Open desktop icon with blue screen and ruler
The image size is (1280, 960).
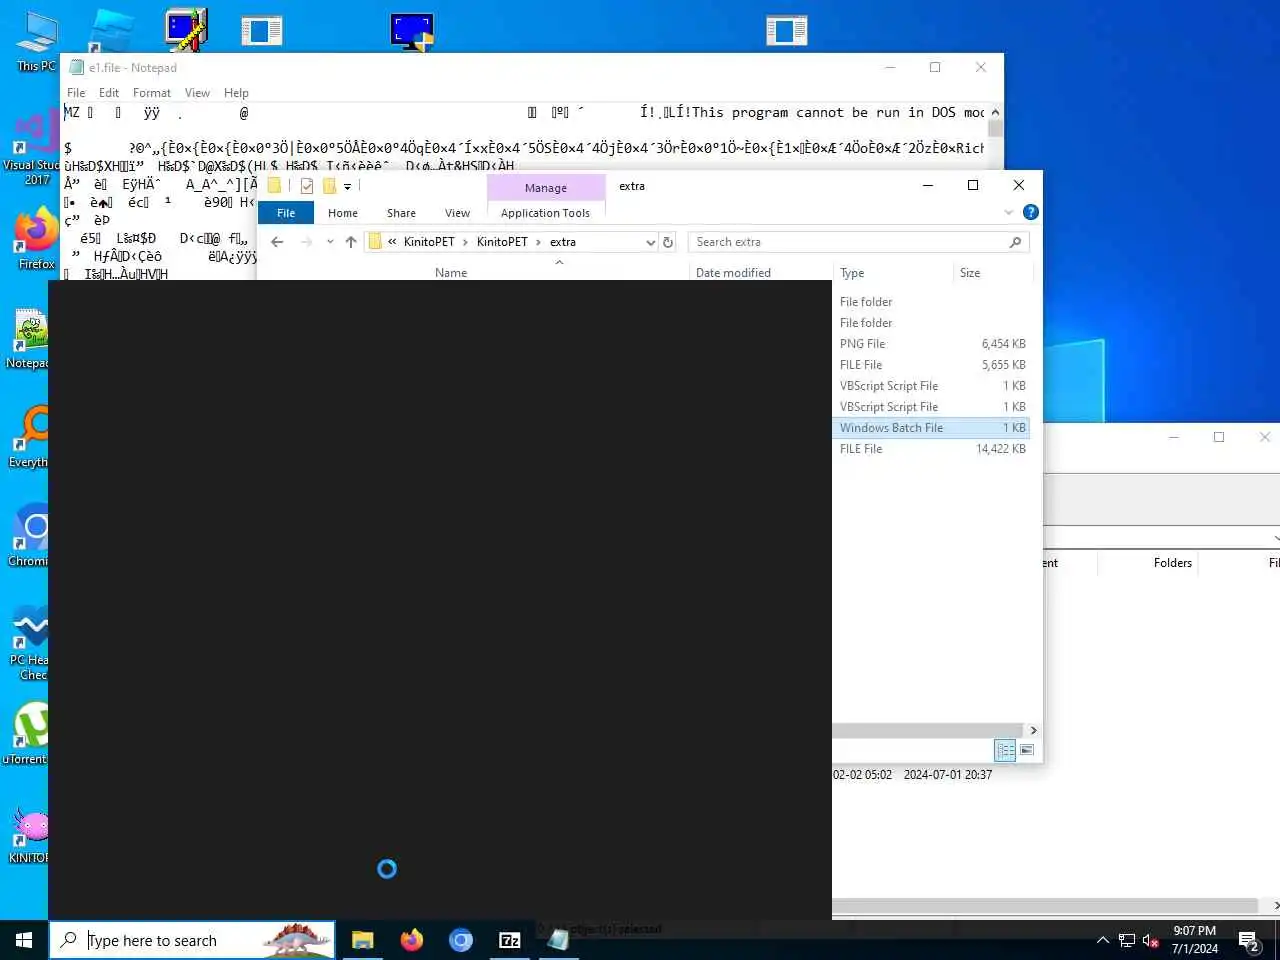tap(186, 31)
